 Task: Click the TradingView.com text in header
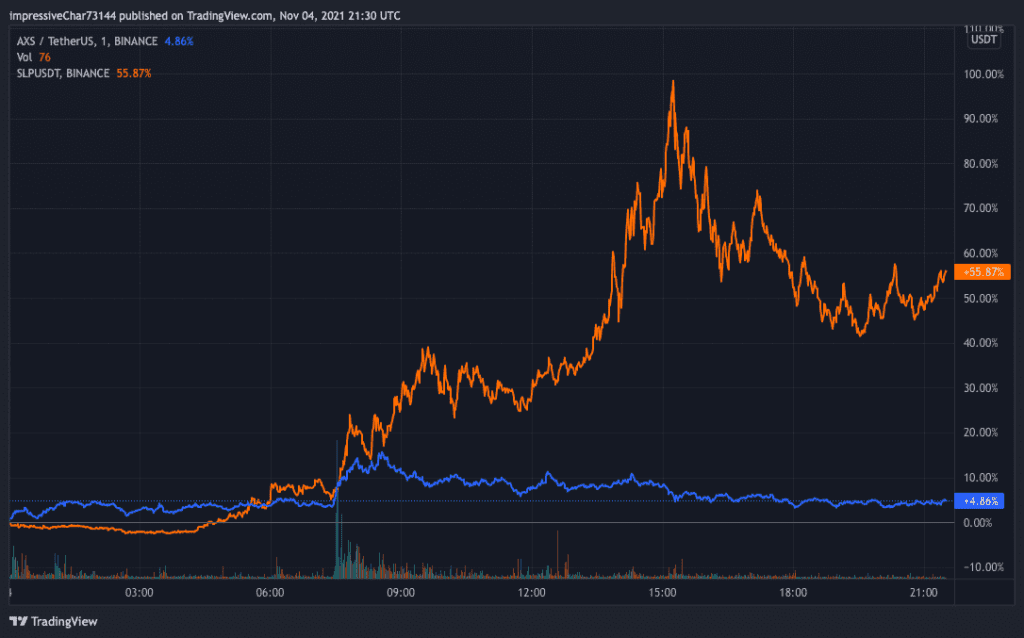tap(206, 16)
